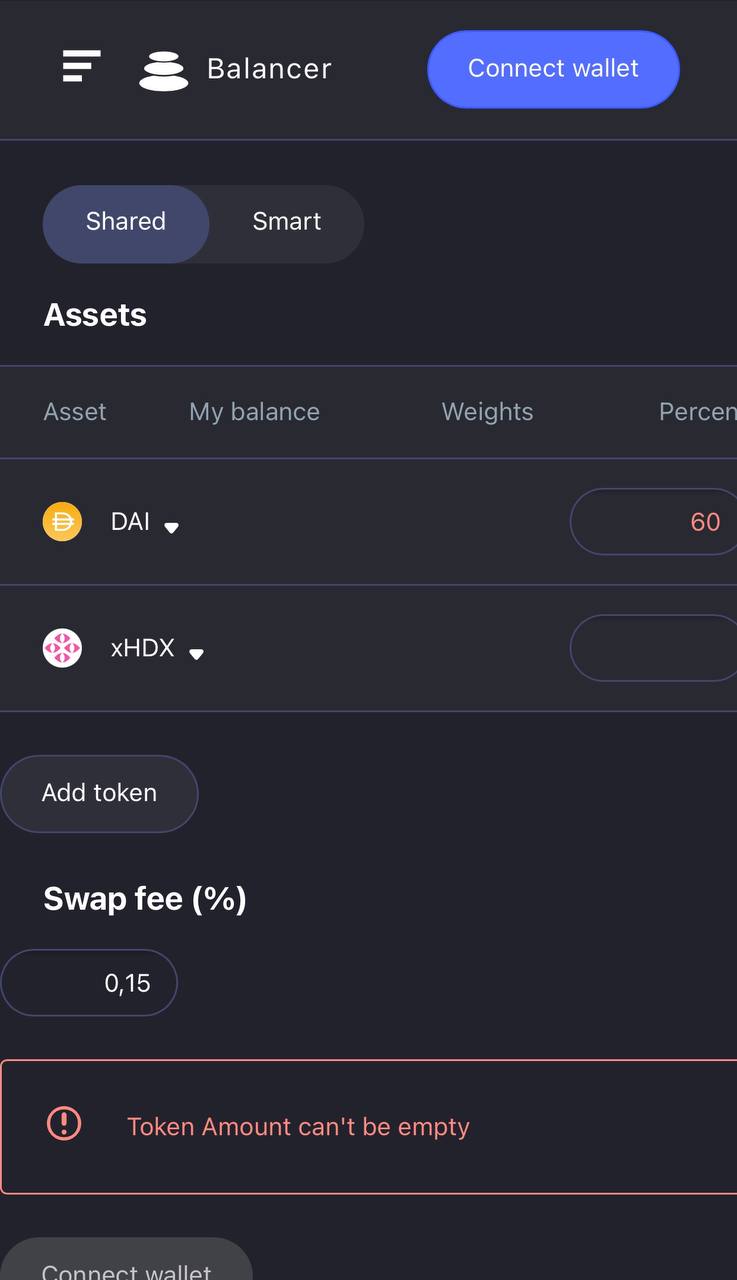
Task: Expand the xHDX token dropdown arrow
Action: [x=196, y=654]
